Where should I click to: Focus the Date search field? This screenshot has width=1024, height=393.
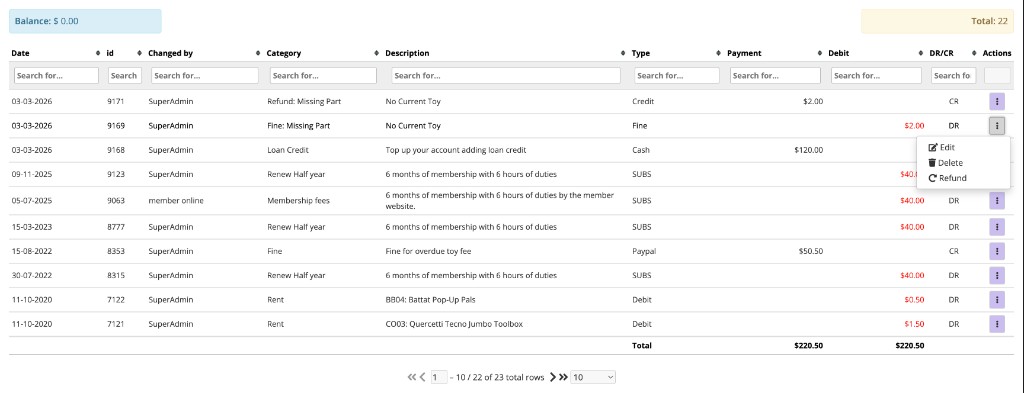point(56,76)
